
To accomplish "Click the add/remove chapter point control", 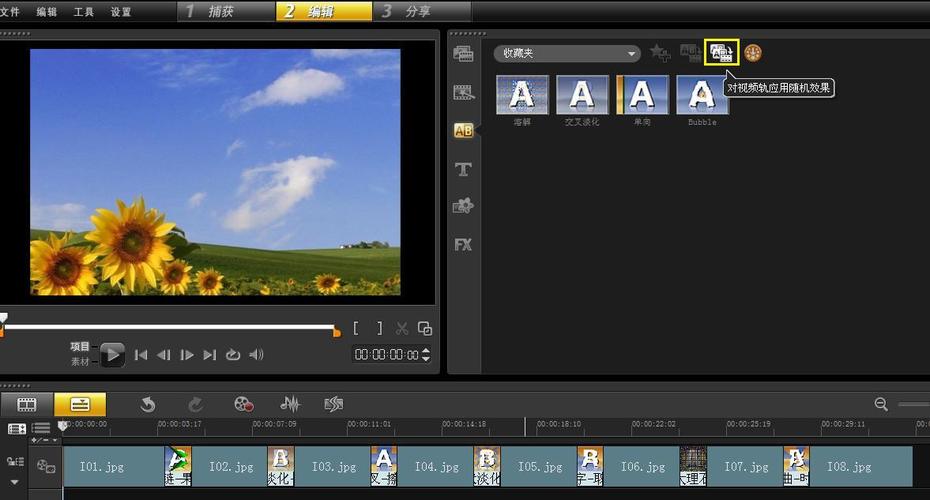I will coord(44,440).
